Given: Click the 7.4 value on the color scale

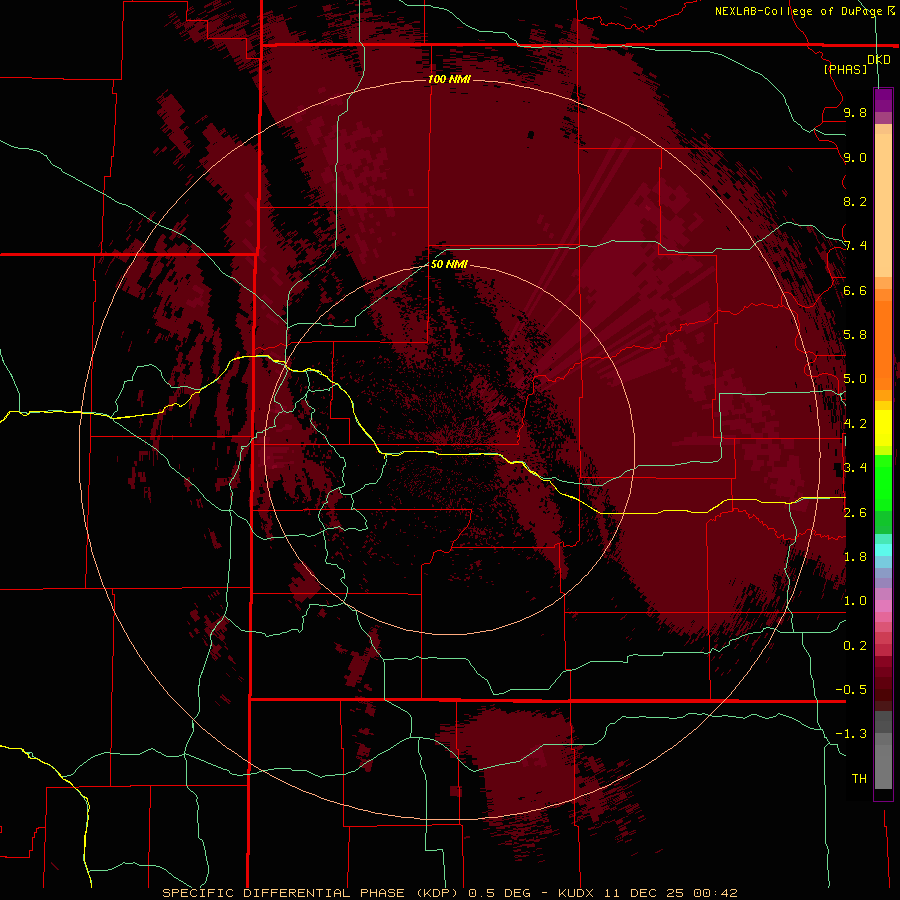Looking at the screenshot, I should coord(855,246).
